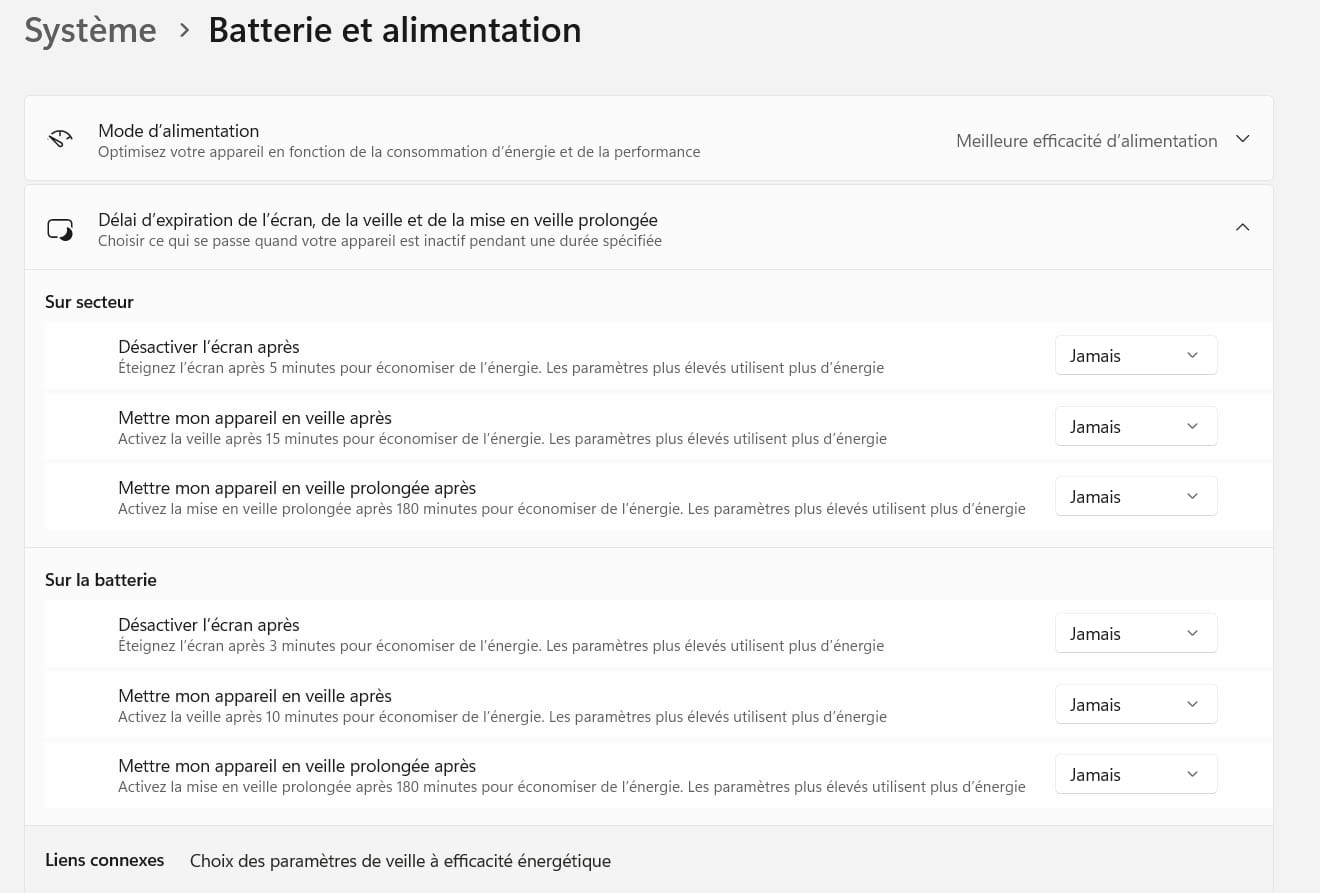Open Mettre en veille dropdown under Sur la batterie
This screenshot has height=893, width=1320.
coord(1135,705)
